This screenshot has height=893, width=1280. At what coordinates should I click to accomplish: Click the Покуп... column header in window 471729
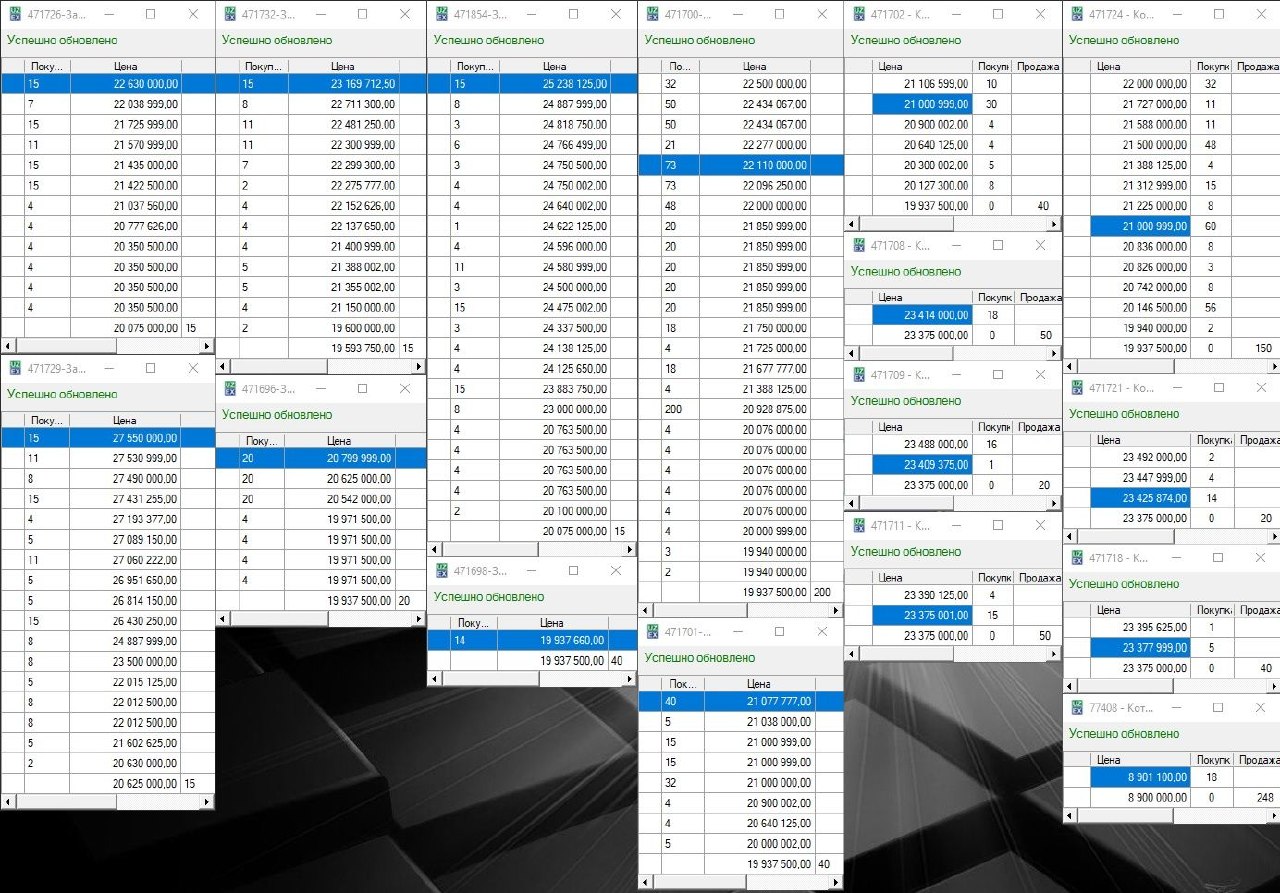(x=47, y=420)
